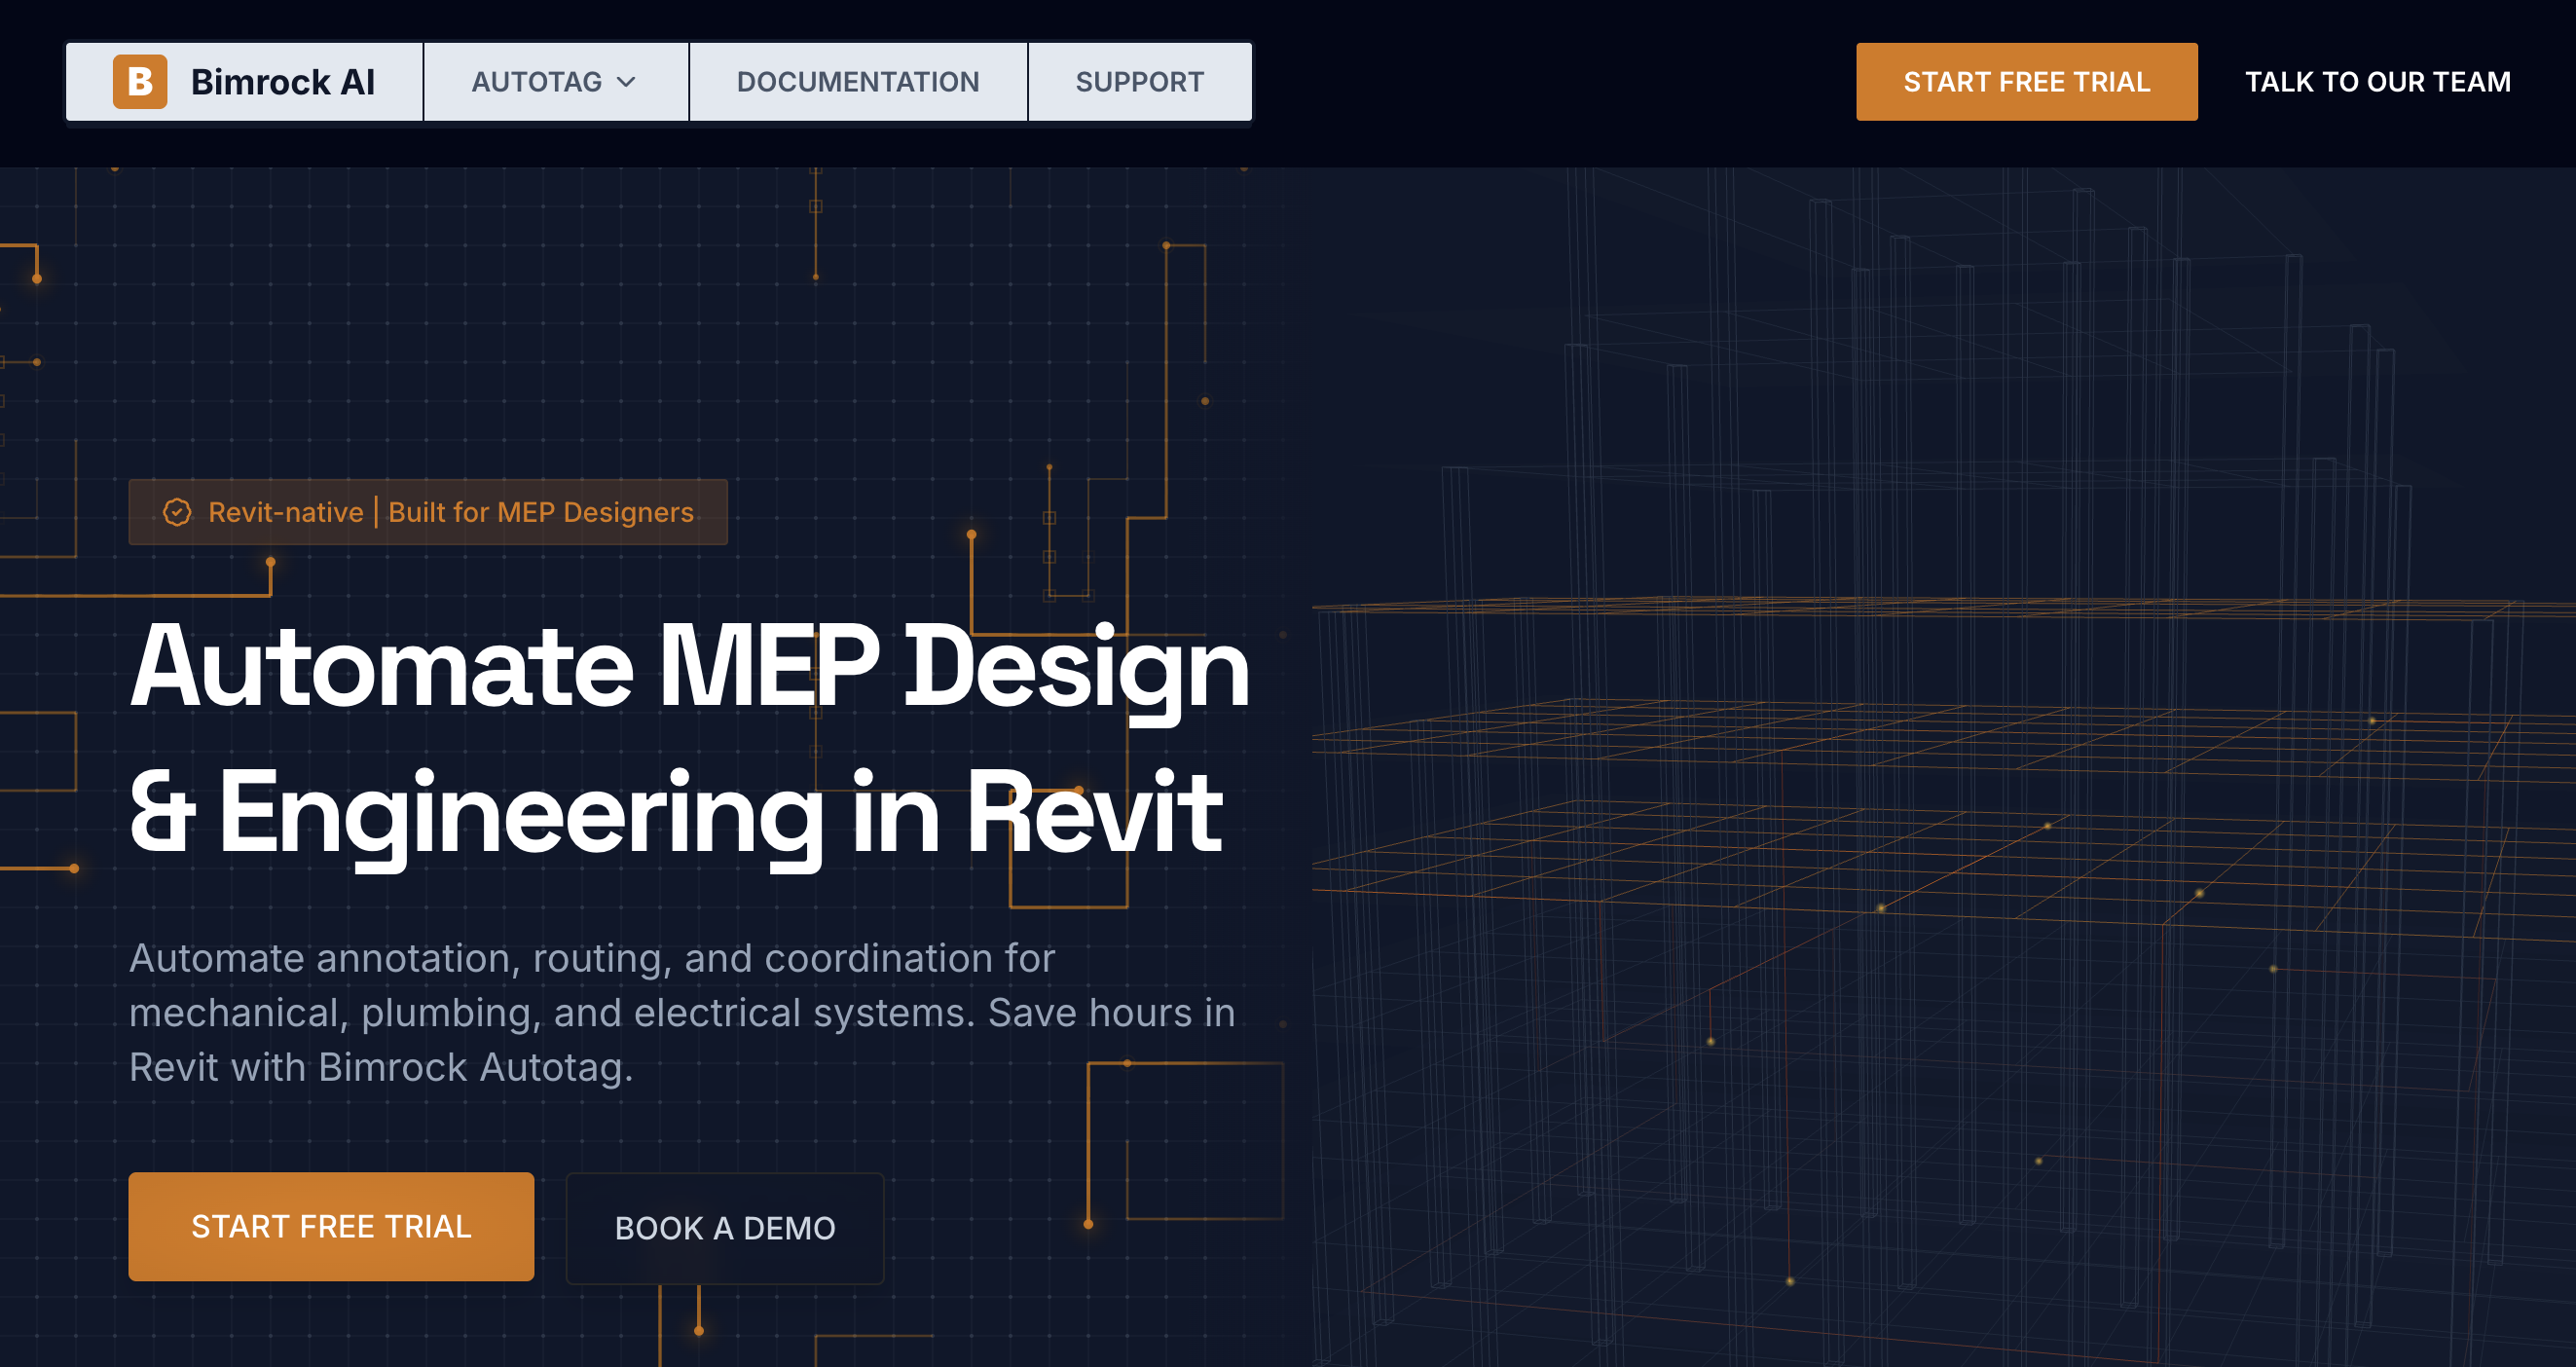Click the separator bar inside the Revit-native badge
Image resolution: width=2576 pixels, height=1367 pixels.
(x=376, y=512)
